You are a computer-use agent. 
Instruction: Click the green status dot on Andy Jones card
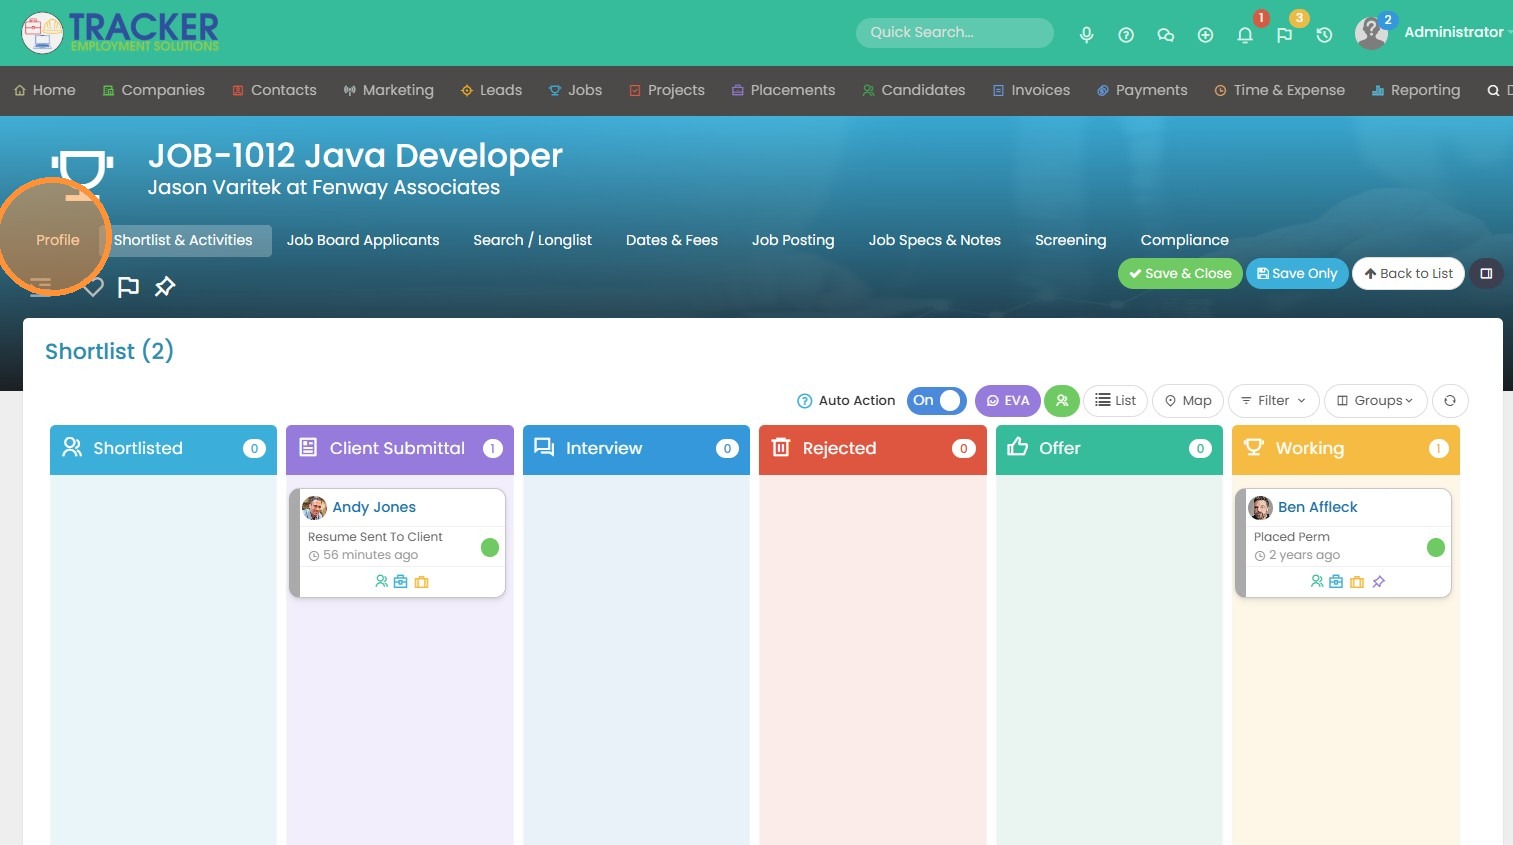tap(490, 547)
